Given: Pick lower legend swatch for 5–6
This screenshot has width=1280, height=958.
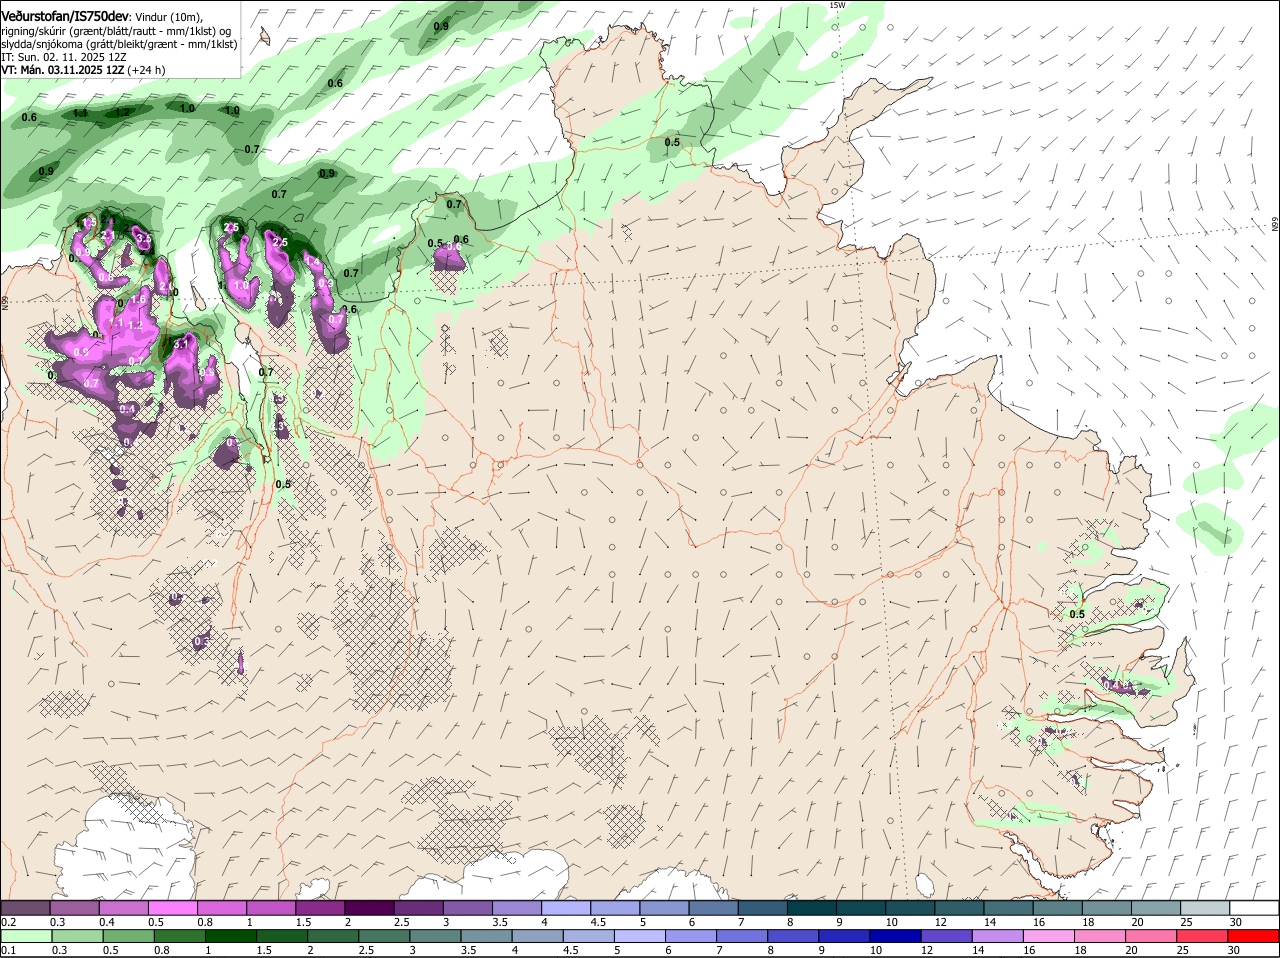Looking at the screenshot, I should [640, 936].
